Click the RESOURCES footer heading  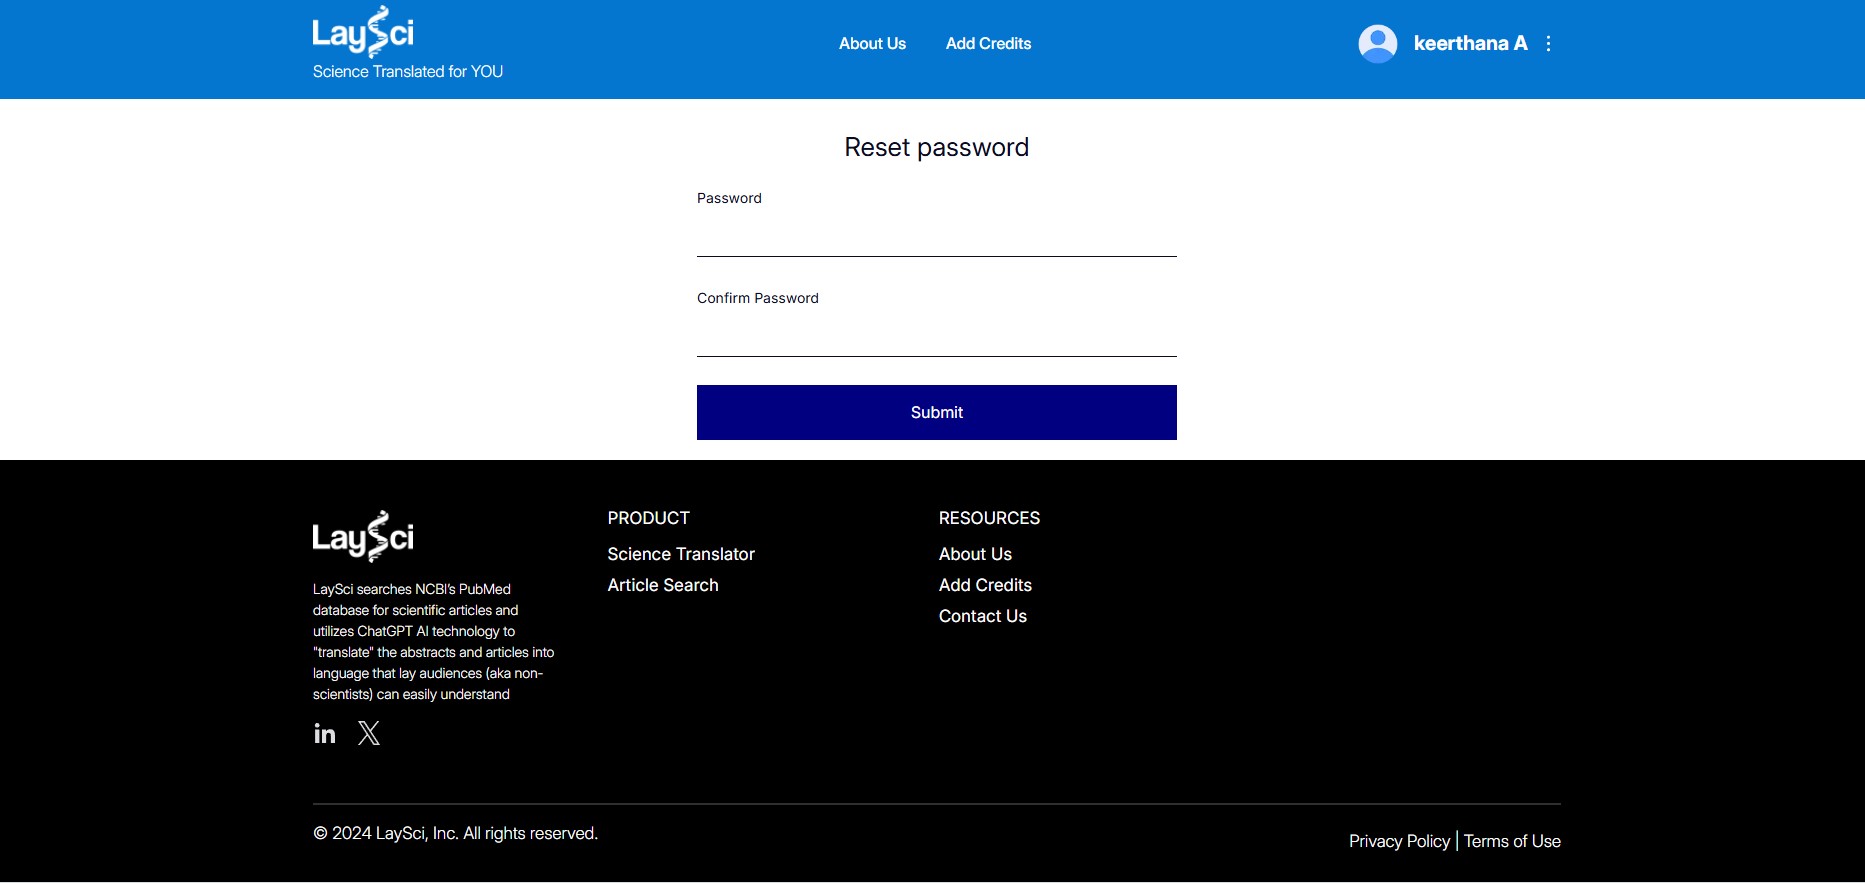[x=989, y=518]
